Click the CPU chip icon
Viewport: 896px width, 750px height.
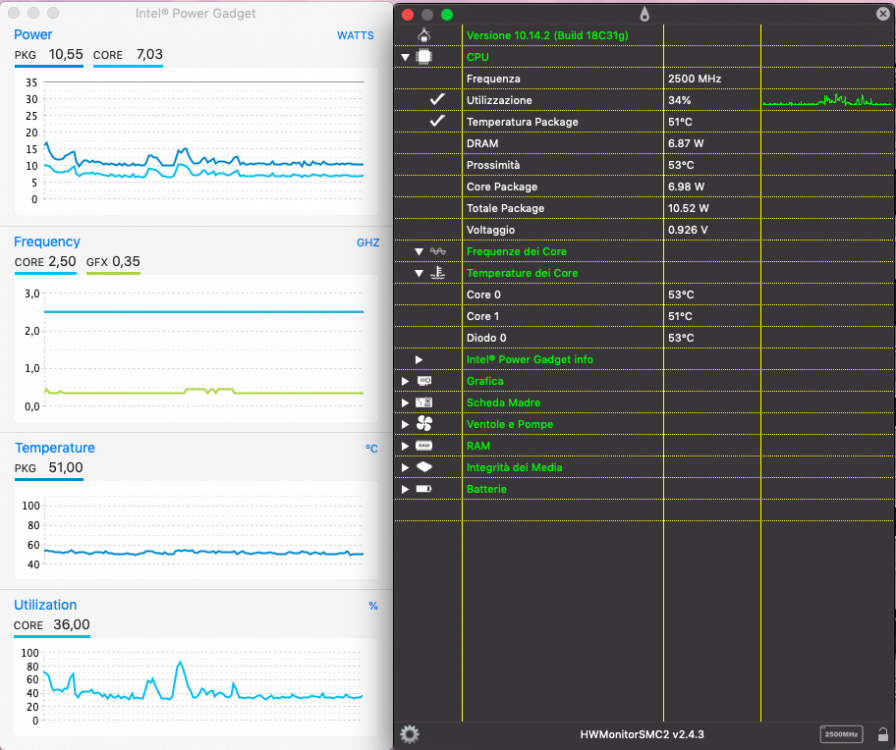(x=424, y=57)
